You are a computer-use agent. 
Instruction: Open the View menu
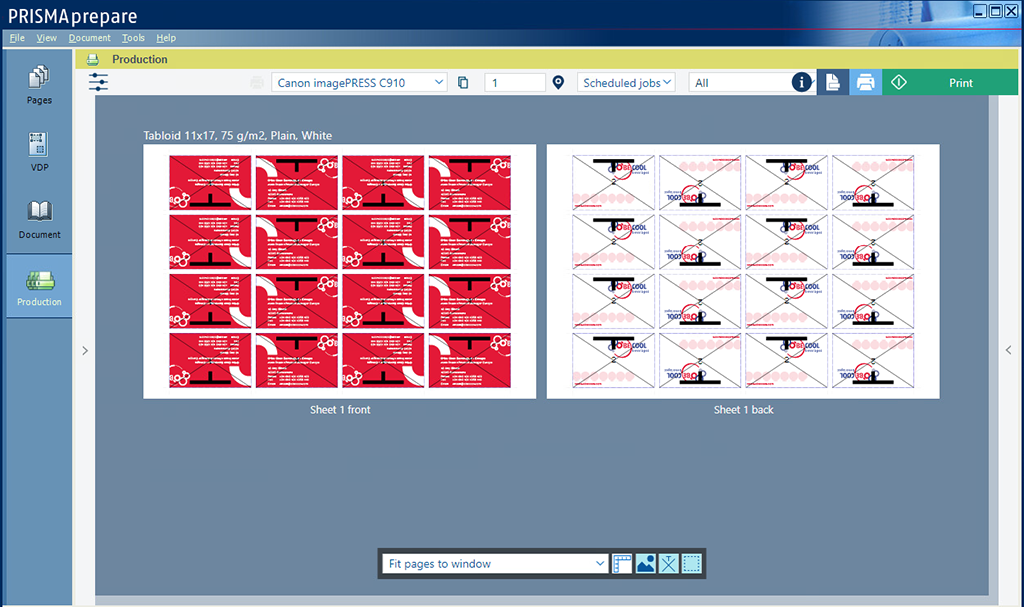point(46,38)
